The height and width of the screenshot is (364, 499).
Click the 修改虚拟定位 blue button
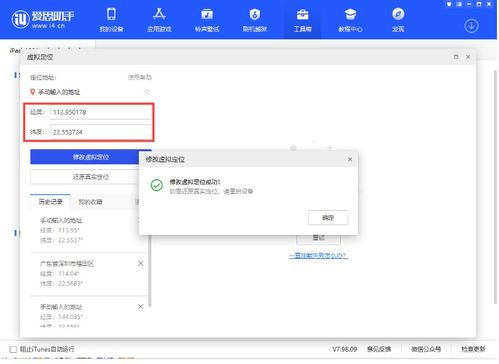[91, 157]
